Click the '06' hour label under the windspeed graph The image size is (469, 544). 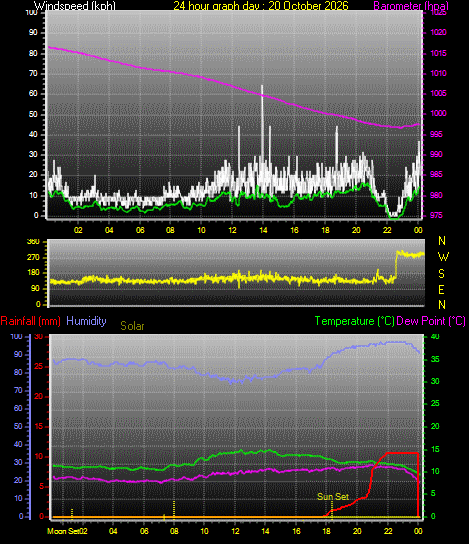coord(140,230)
